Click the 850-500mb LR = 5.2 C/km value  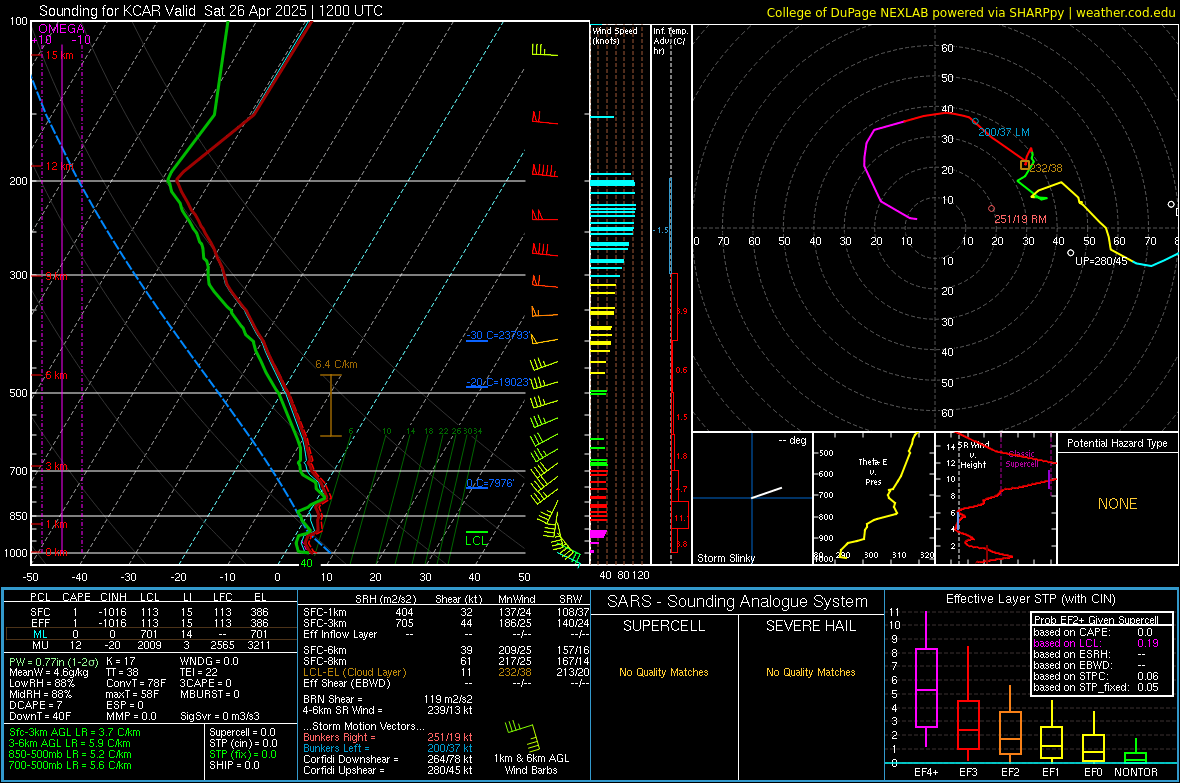coord(70,754)
